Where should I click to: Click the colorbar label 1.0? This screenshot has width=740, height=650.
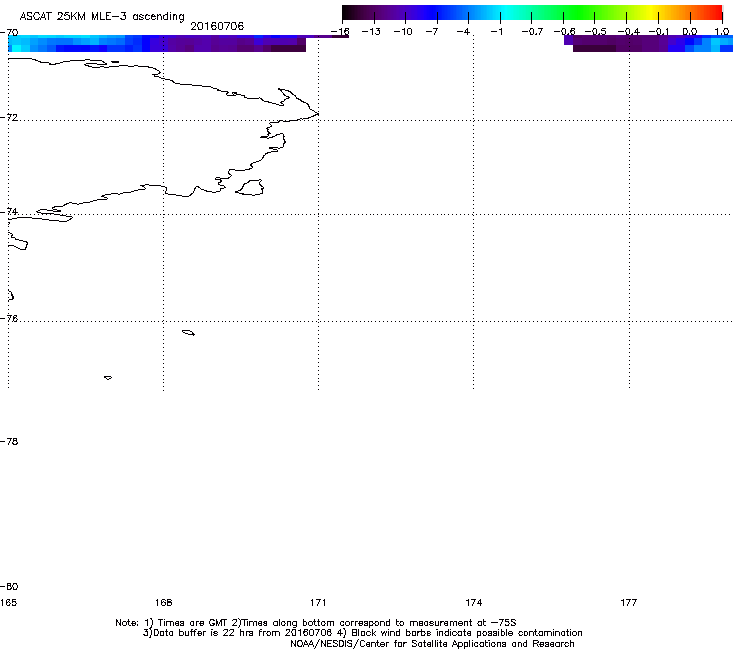(x=722, y=32)
